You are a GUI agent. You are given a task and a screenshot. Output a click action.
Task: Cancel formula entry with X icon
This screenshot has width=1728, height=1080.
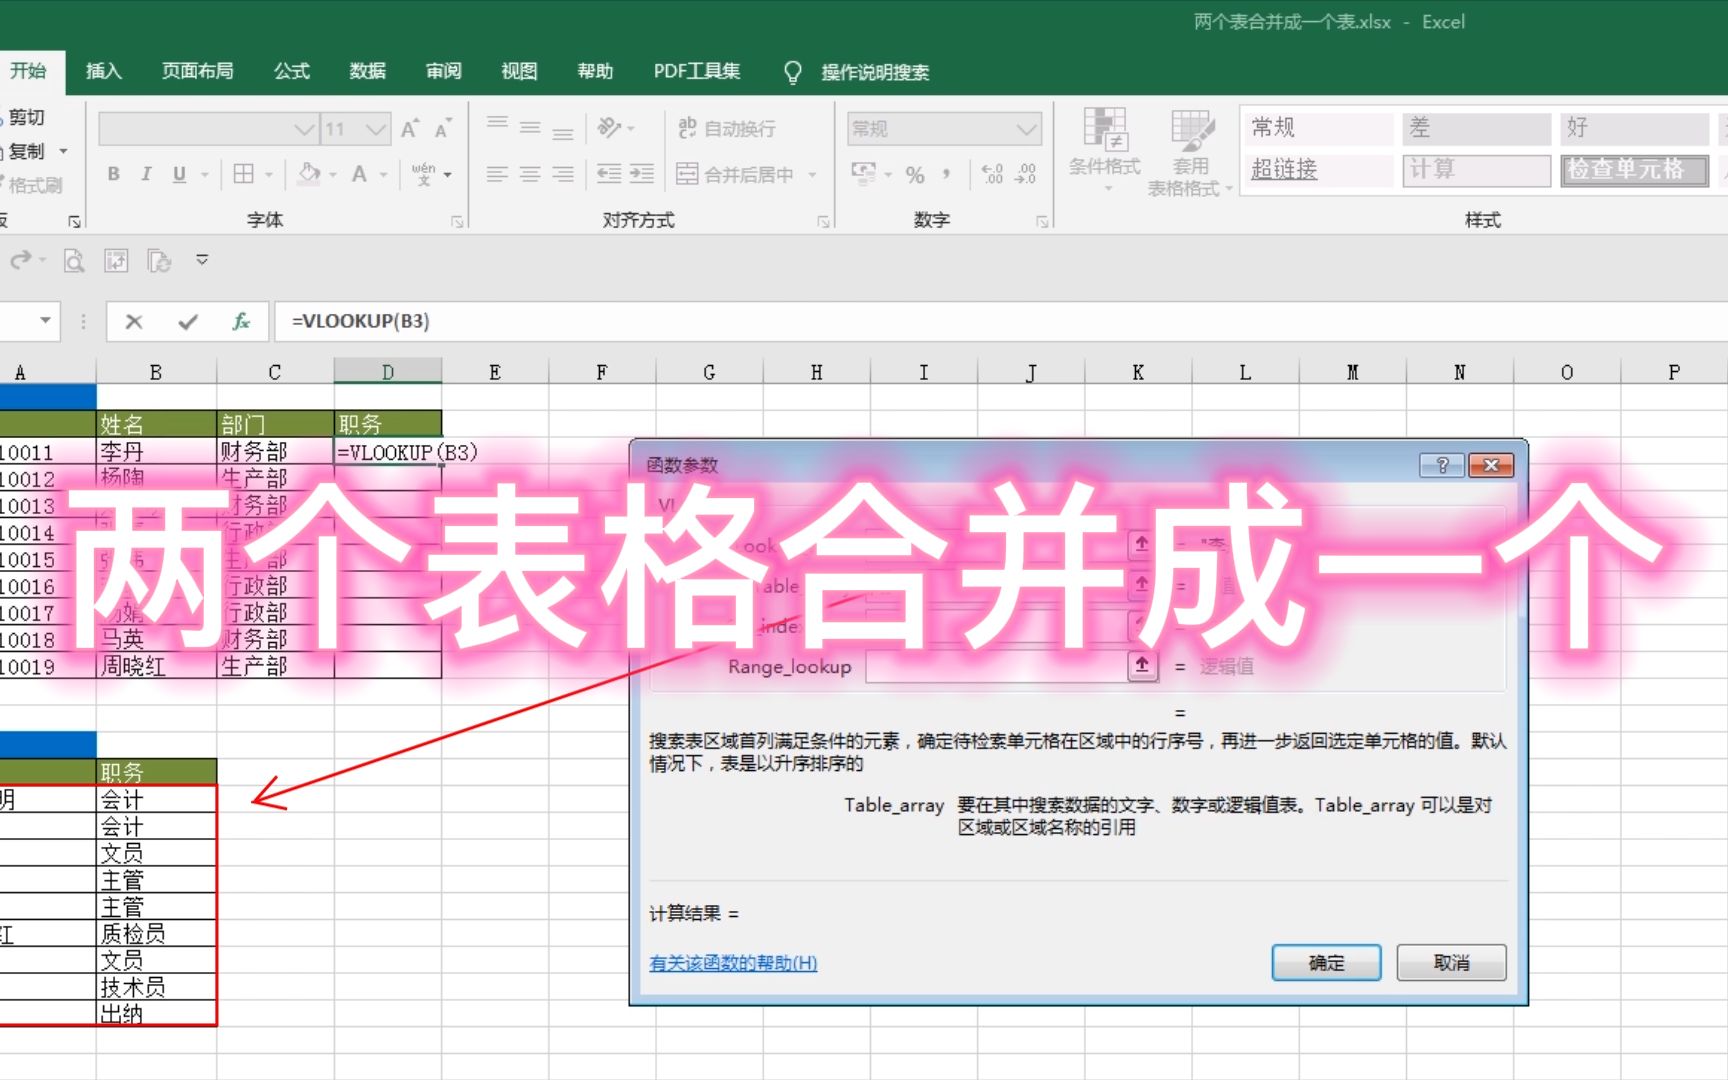[134, 322]
